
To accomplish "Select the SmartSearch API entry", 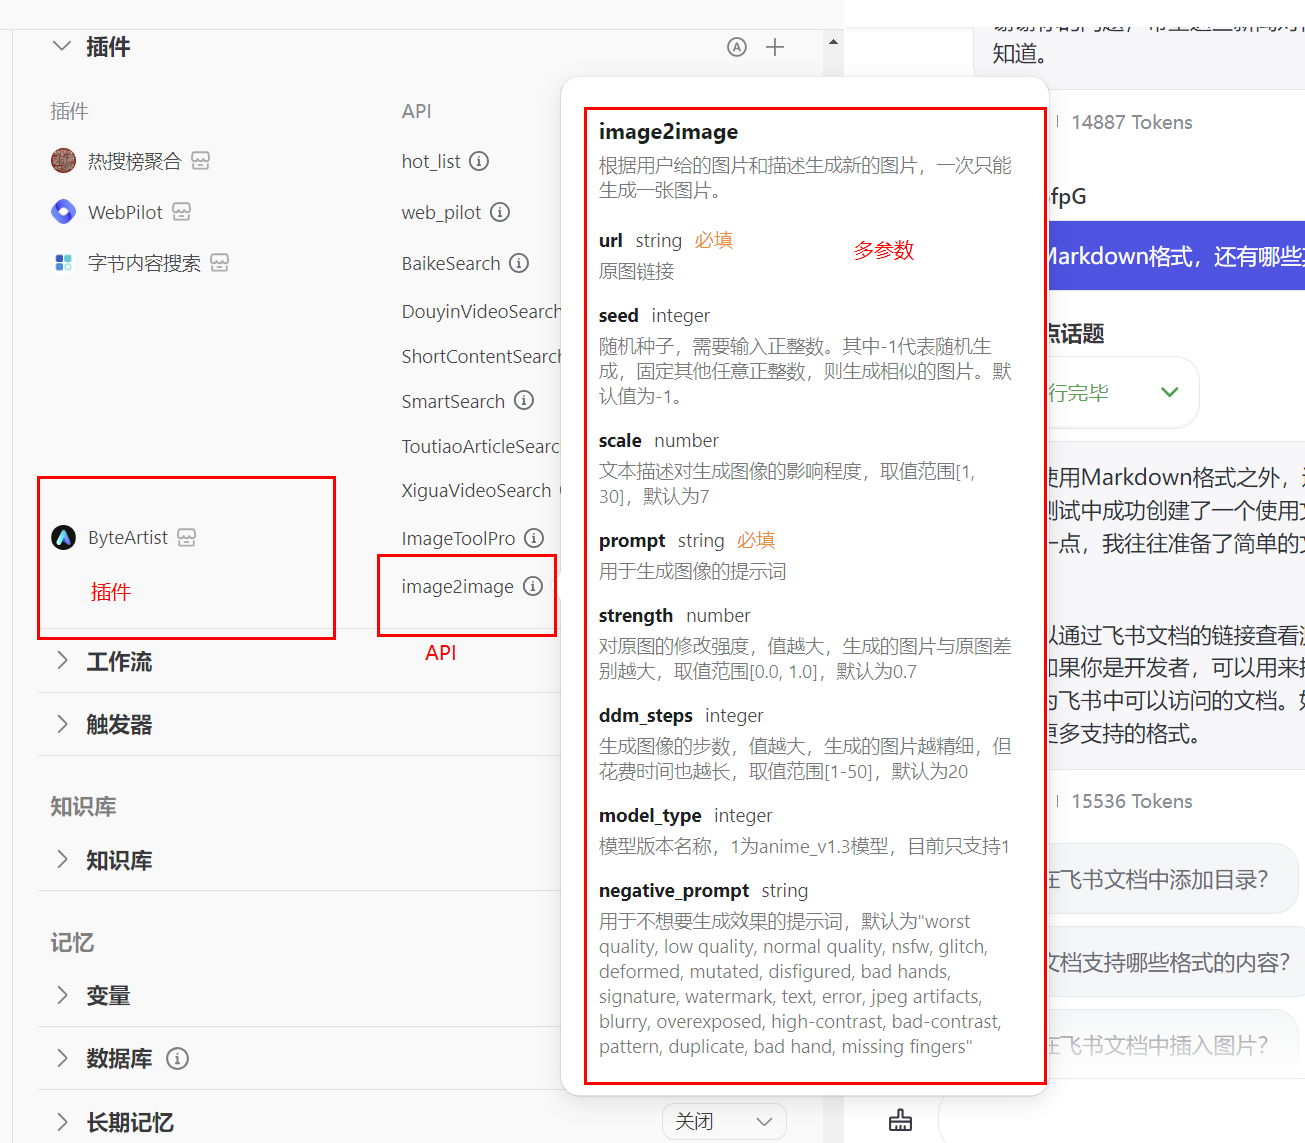I will (x=453, y=401).
